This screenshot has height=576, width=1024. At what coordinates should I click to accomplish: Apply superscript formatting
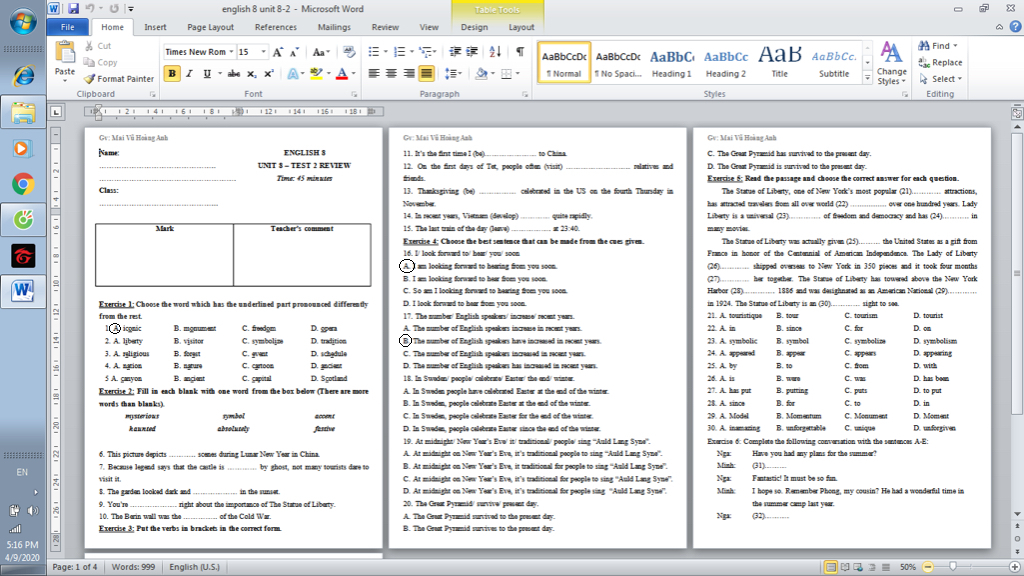(268, 74)
